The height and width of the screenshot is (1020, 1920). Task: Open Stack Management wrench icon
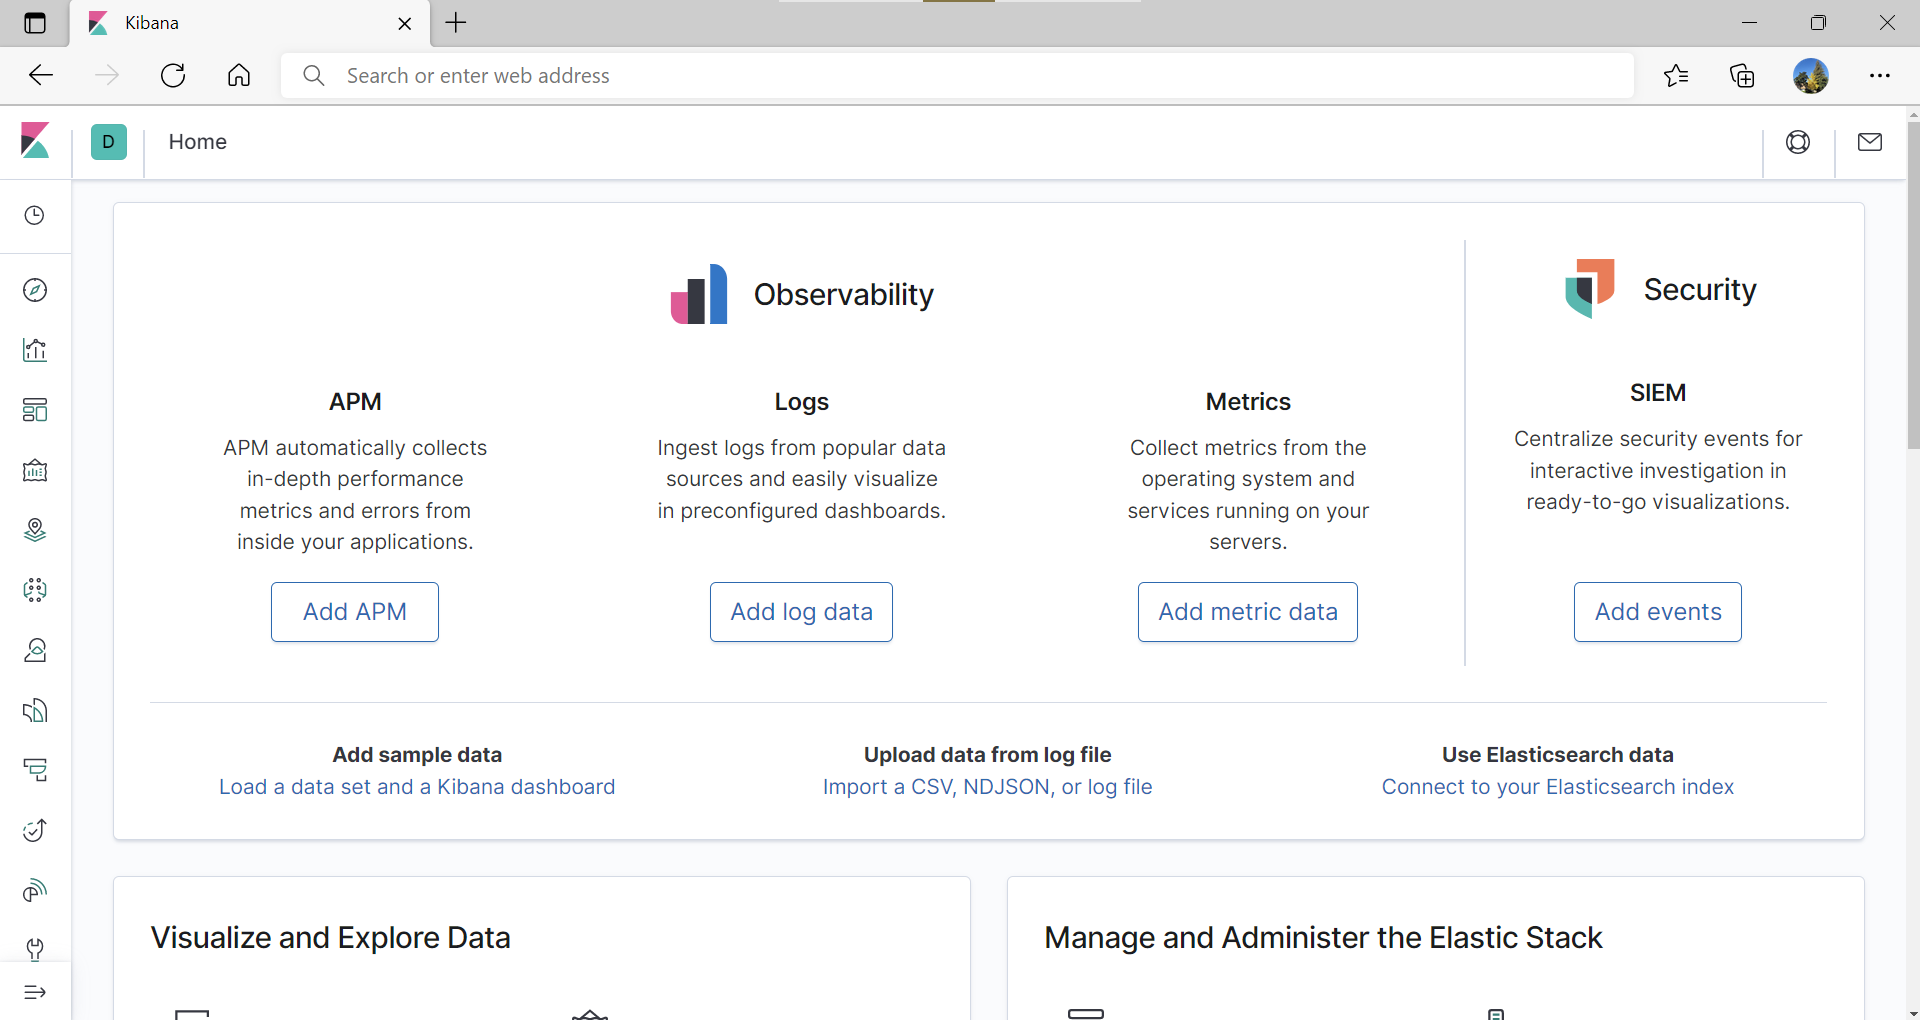[35, 950]
